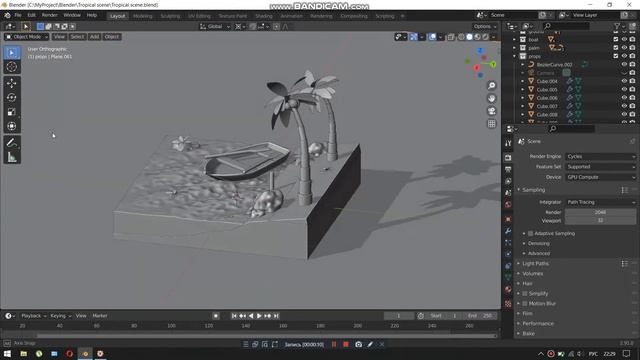Open Object properties tab
Screen dimensions: 640x360
coord(508,219)
